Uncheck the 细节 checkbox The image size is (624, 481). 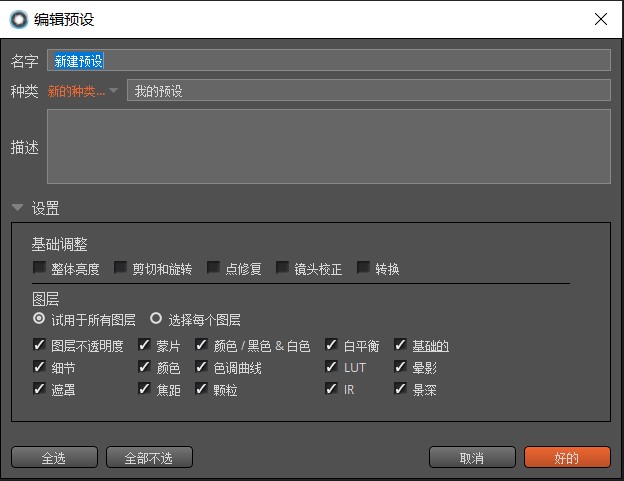pyautogui.click(x=39, y=366)
